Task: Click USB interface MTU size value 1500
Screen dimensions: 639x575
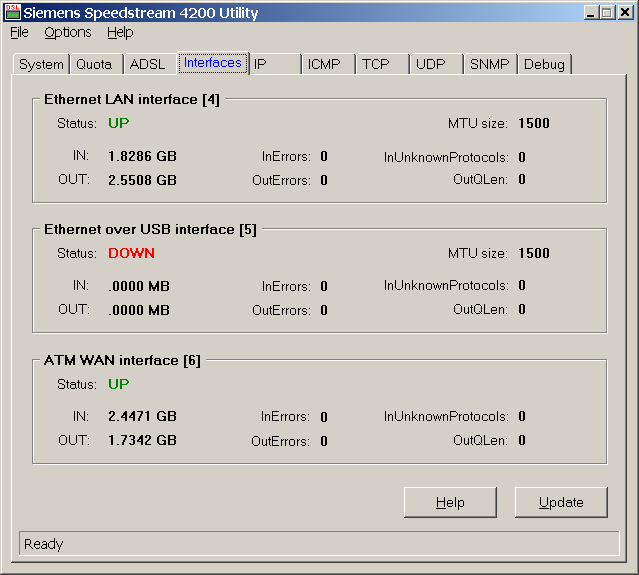Action: click(534, 253)
